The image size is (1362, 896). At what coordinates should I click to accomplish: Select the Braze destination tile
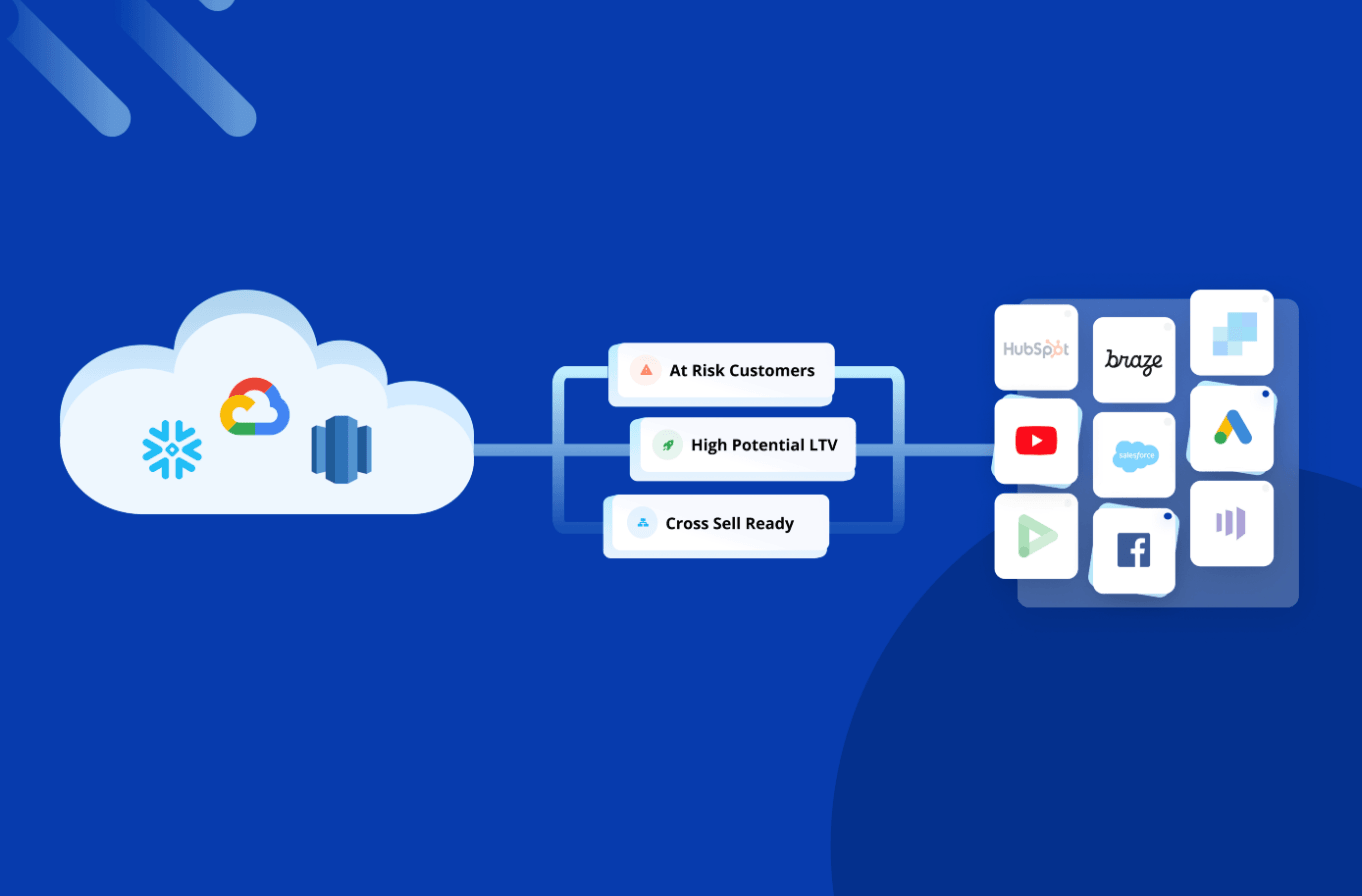tap(1134, 360)
